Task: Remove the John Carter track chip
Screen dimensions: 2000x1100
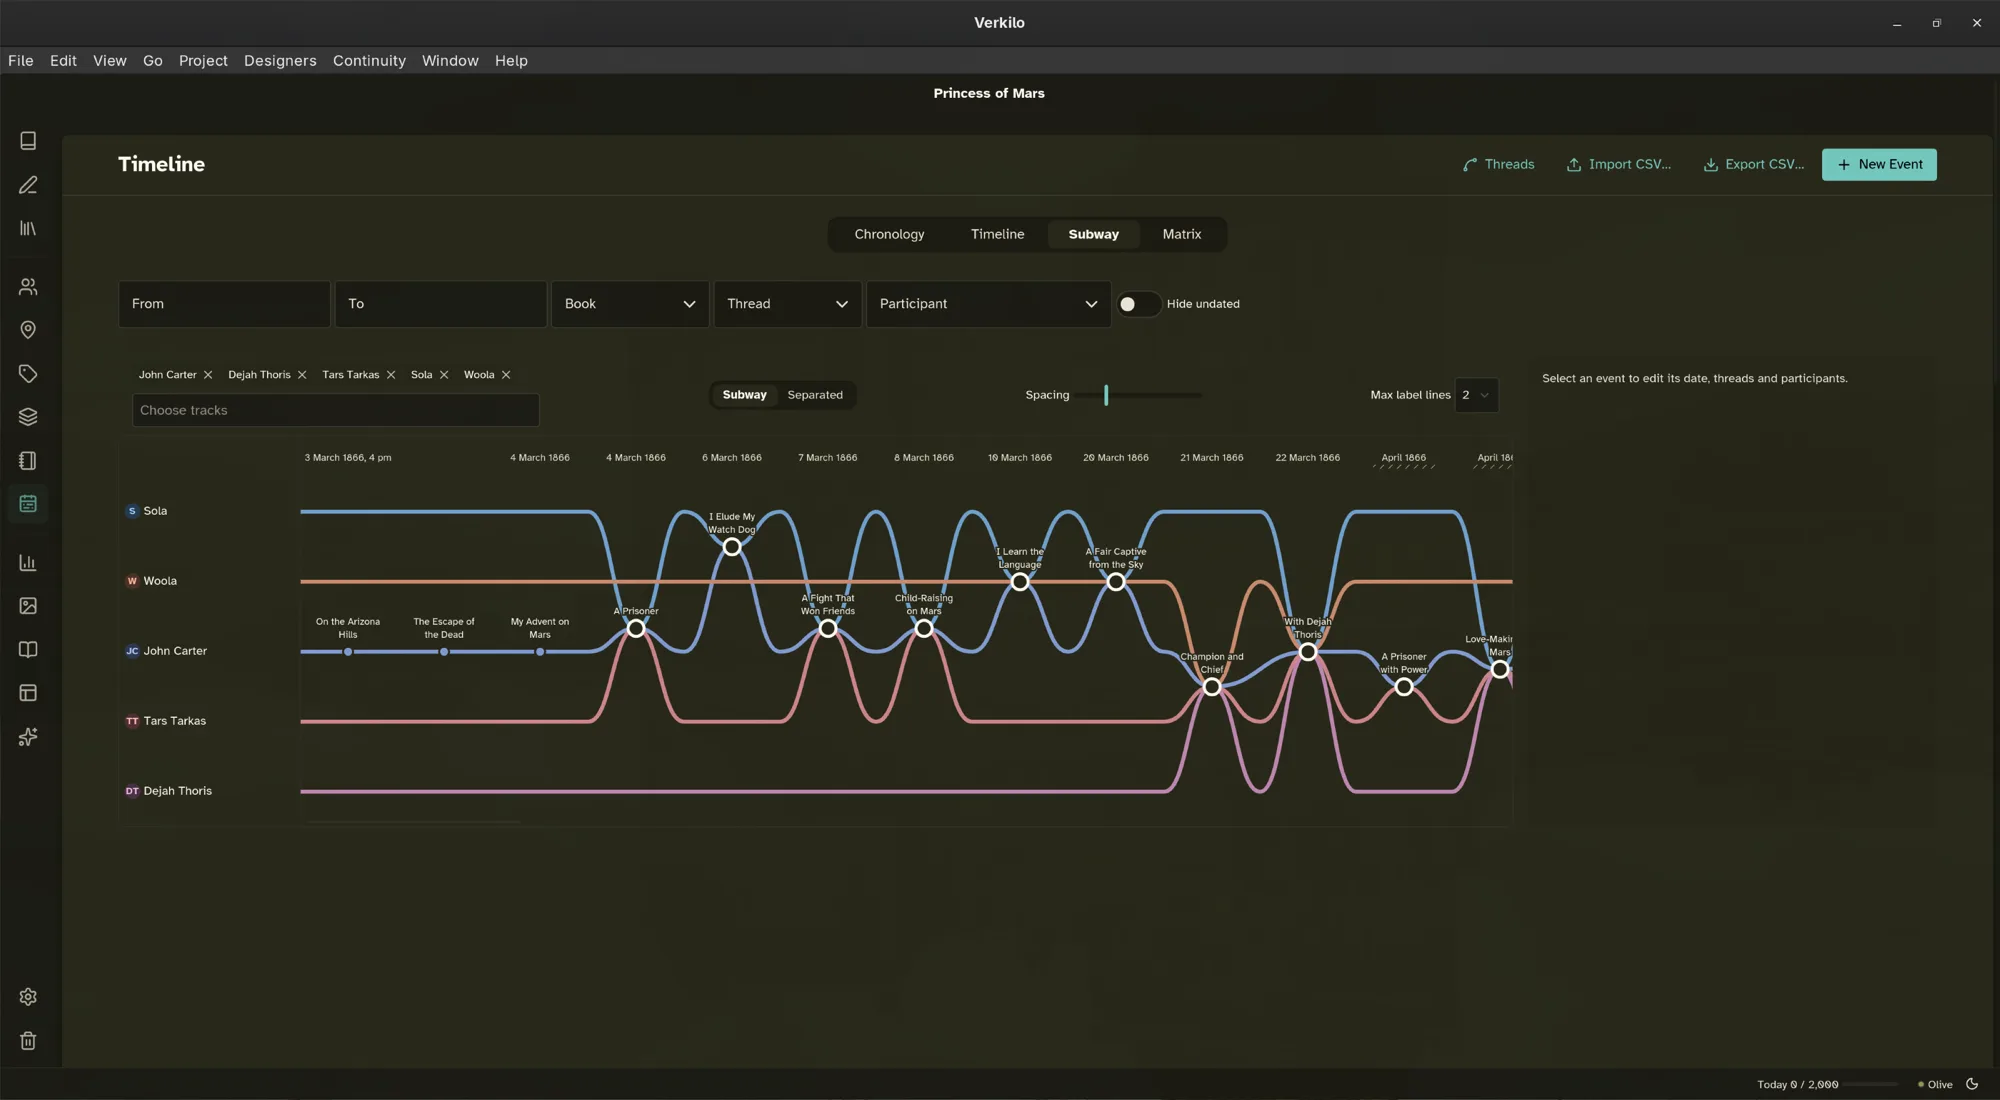Action: pos(208,375)
